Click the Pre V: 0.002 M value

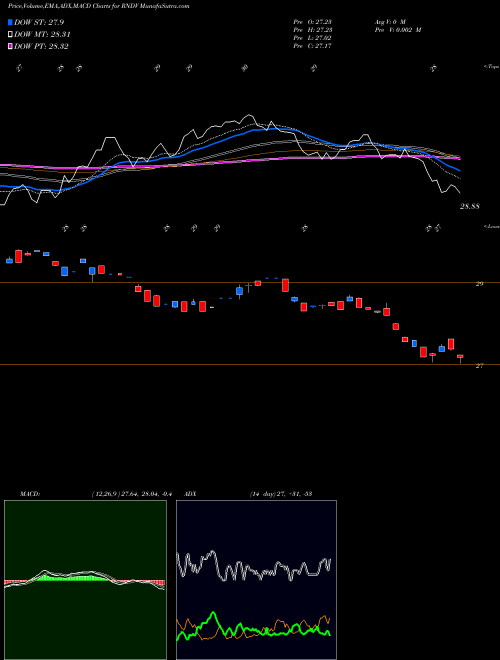coord(397,30)
